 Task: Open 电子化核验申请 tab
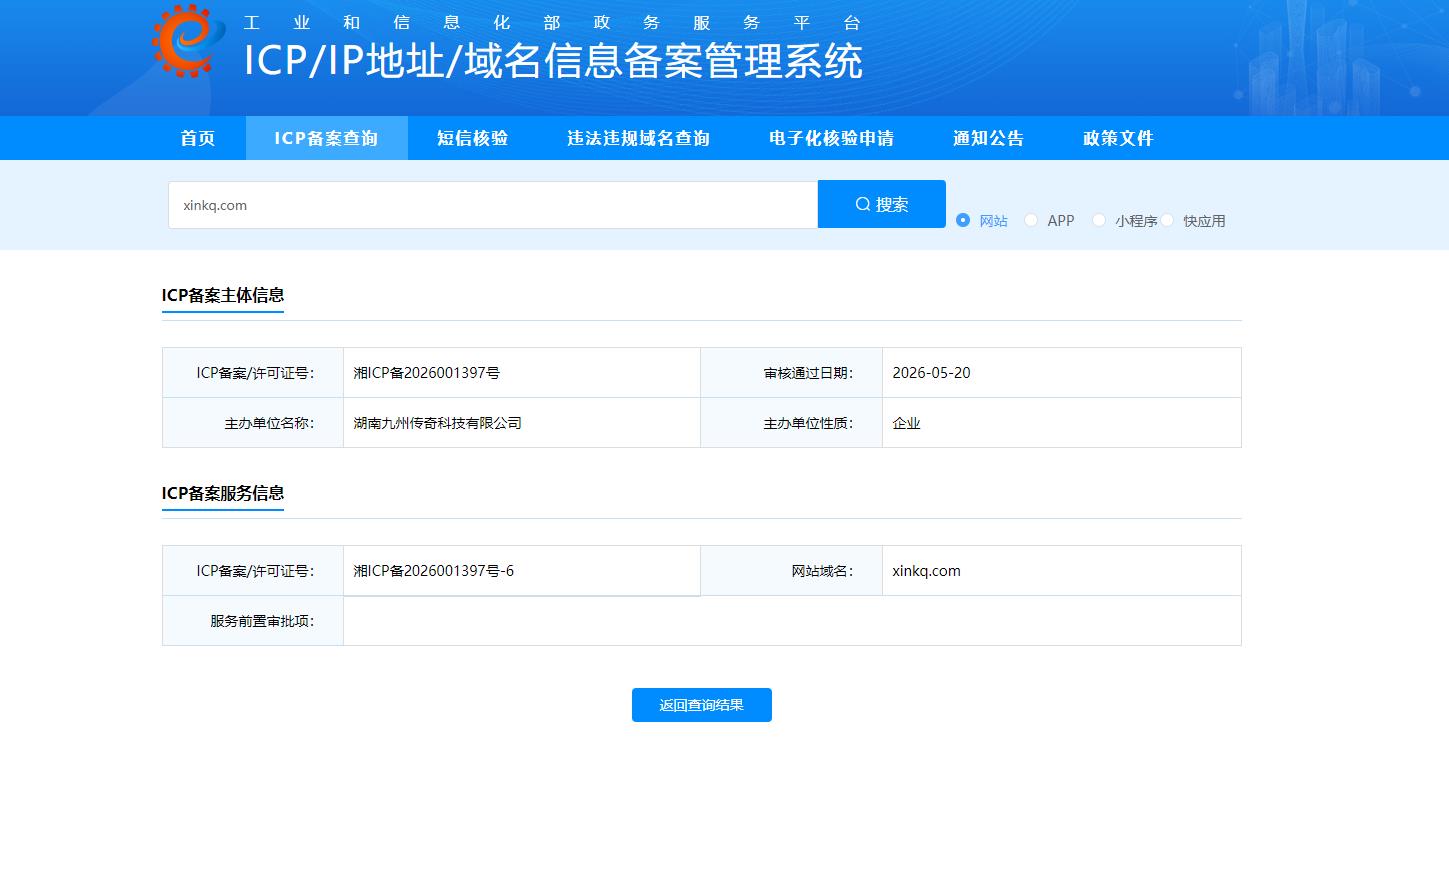832,138
